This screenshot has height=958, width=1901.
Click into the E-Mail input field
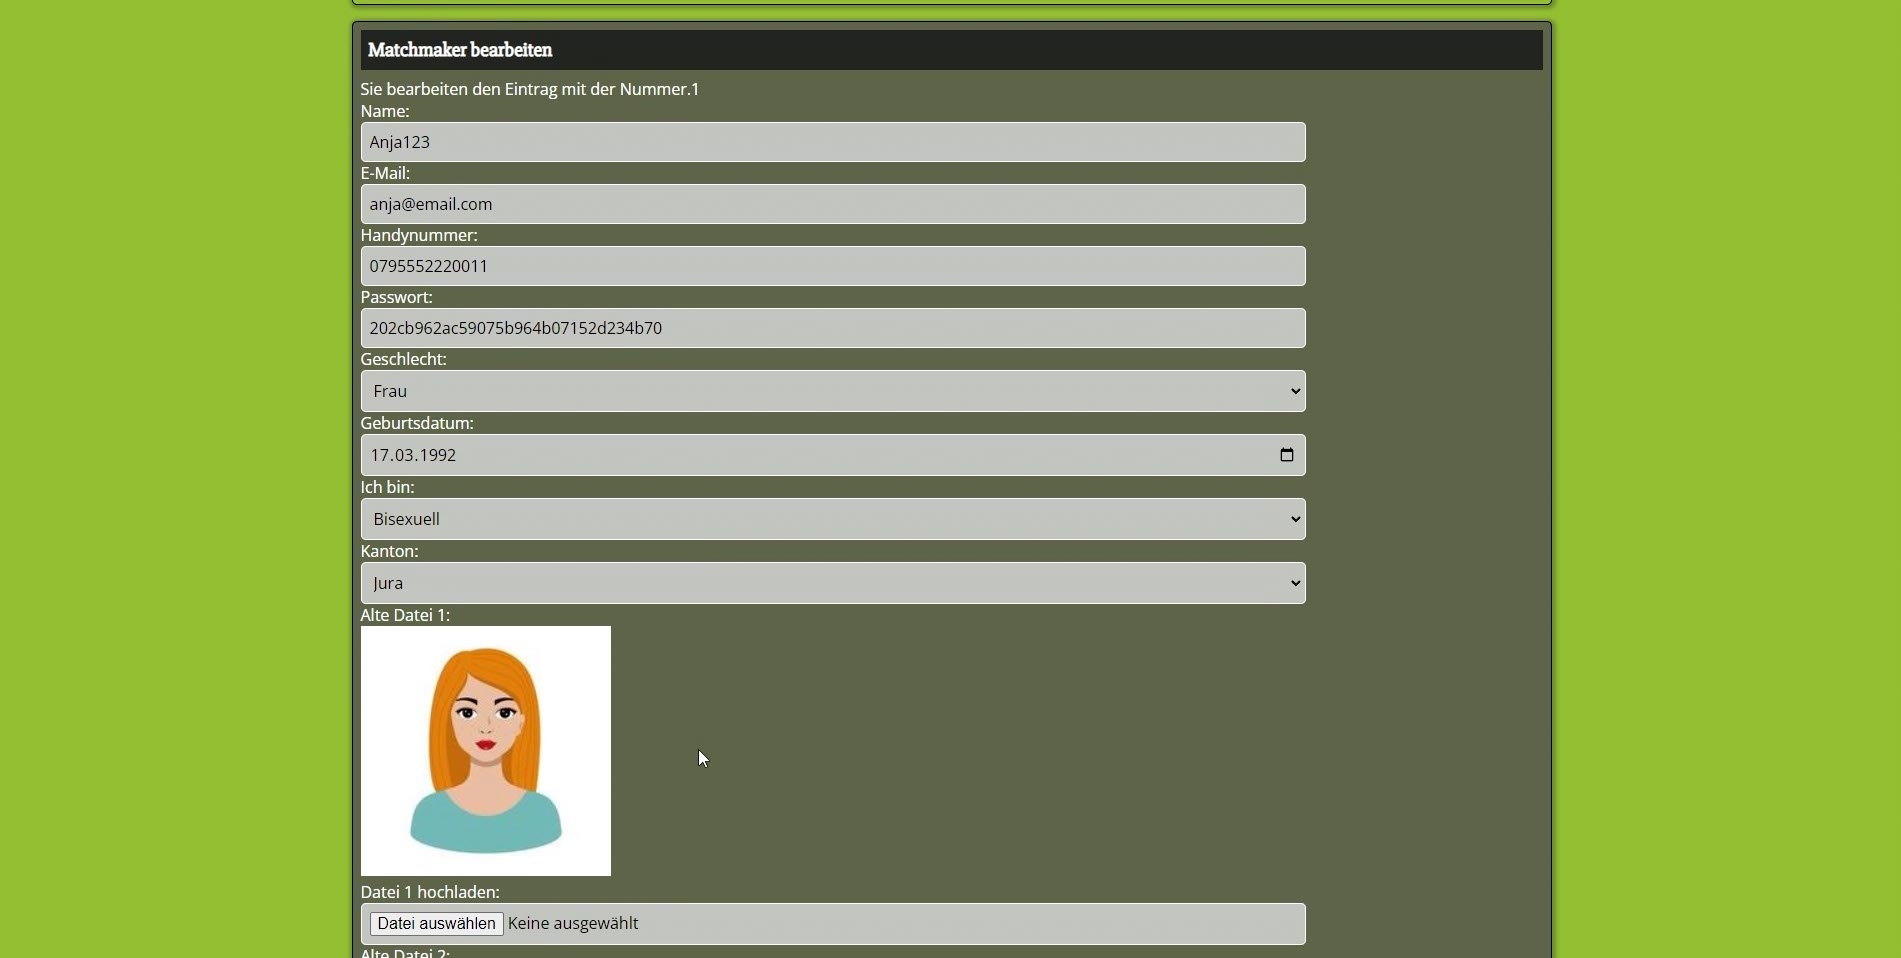coord(832,204)
